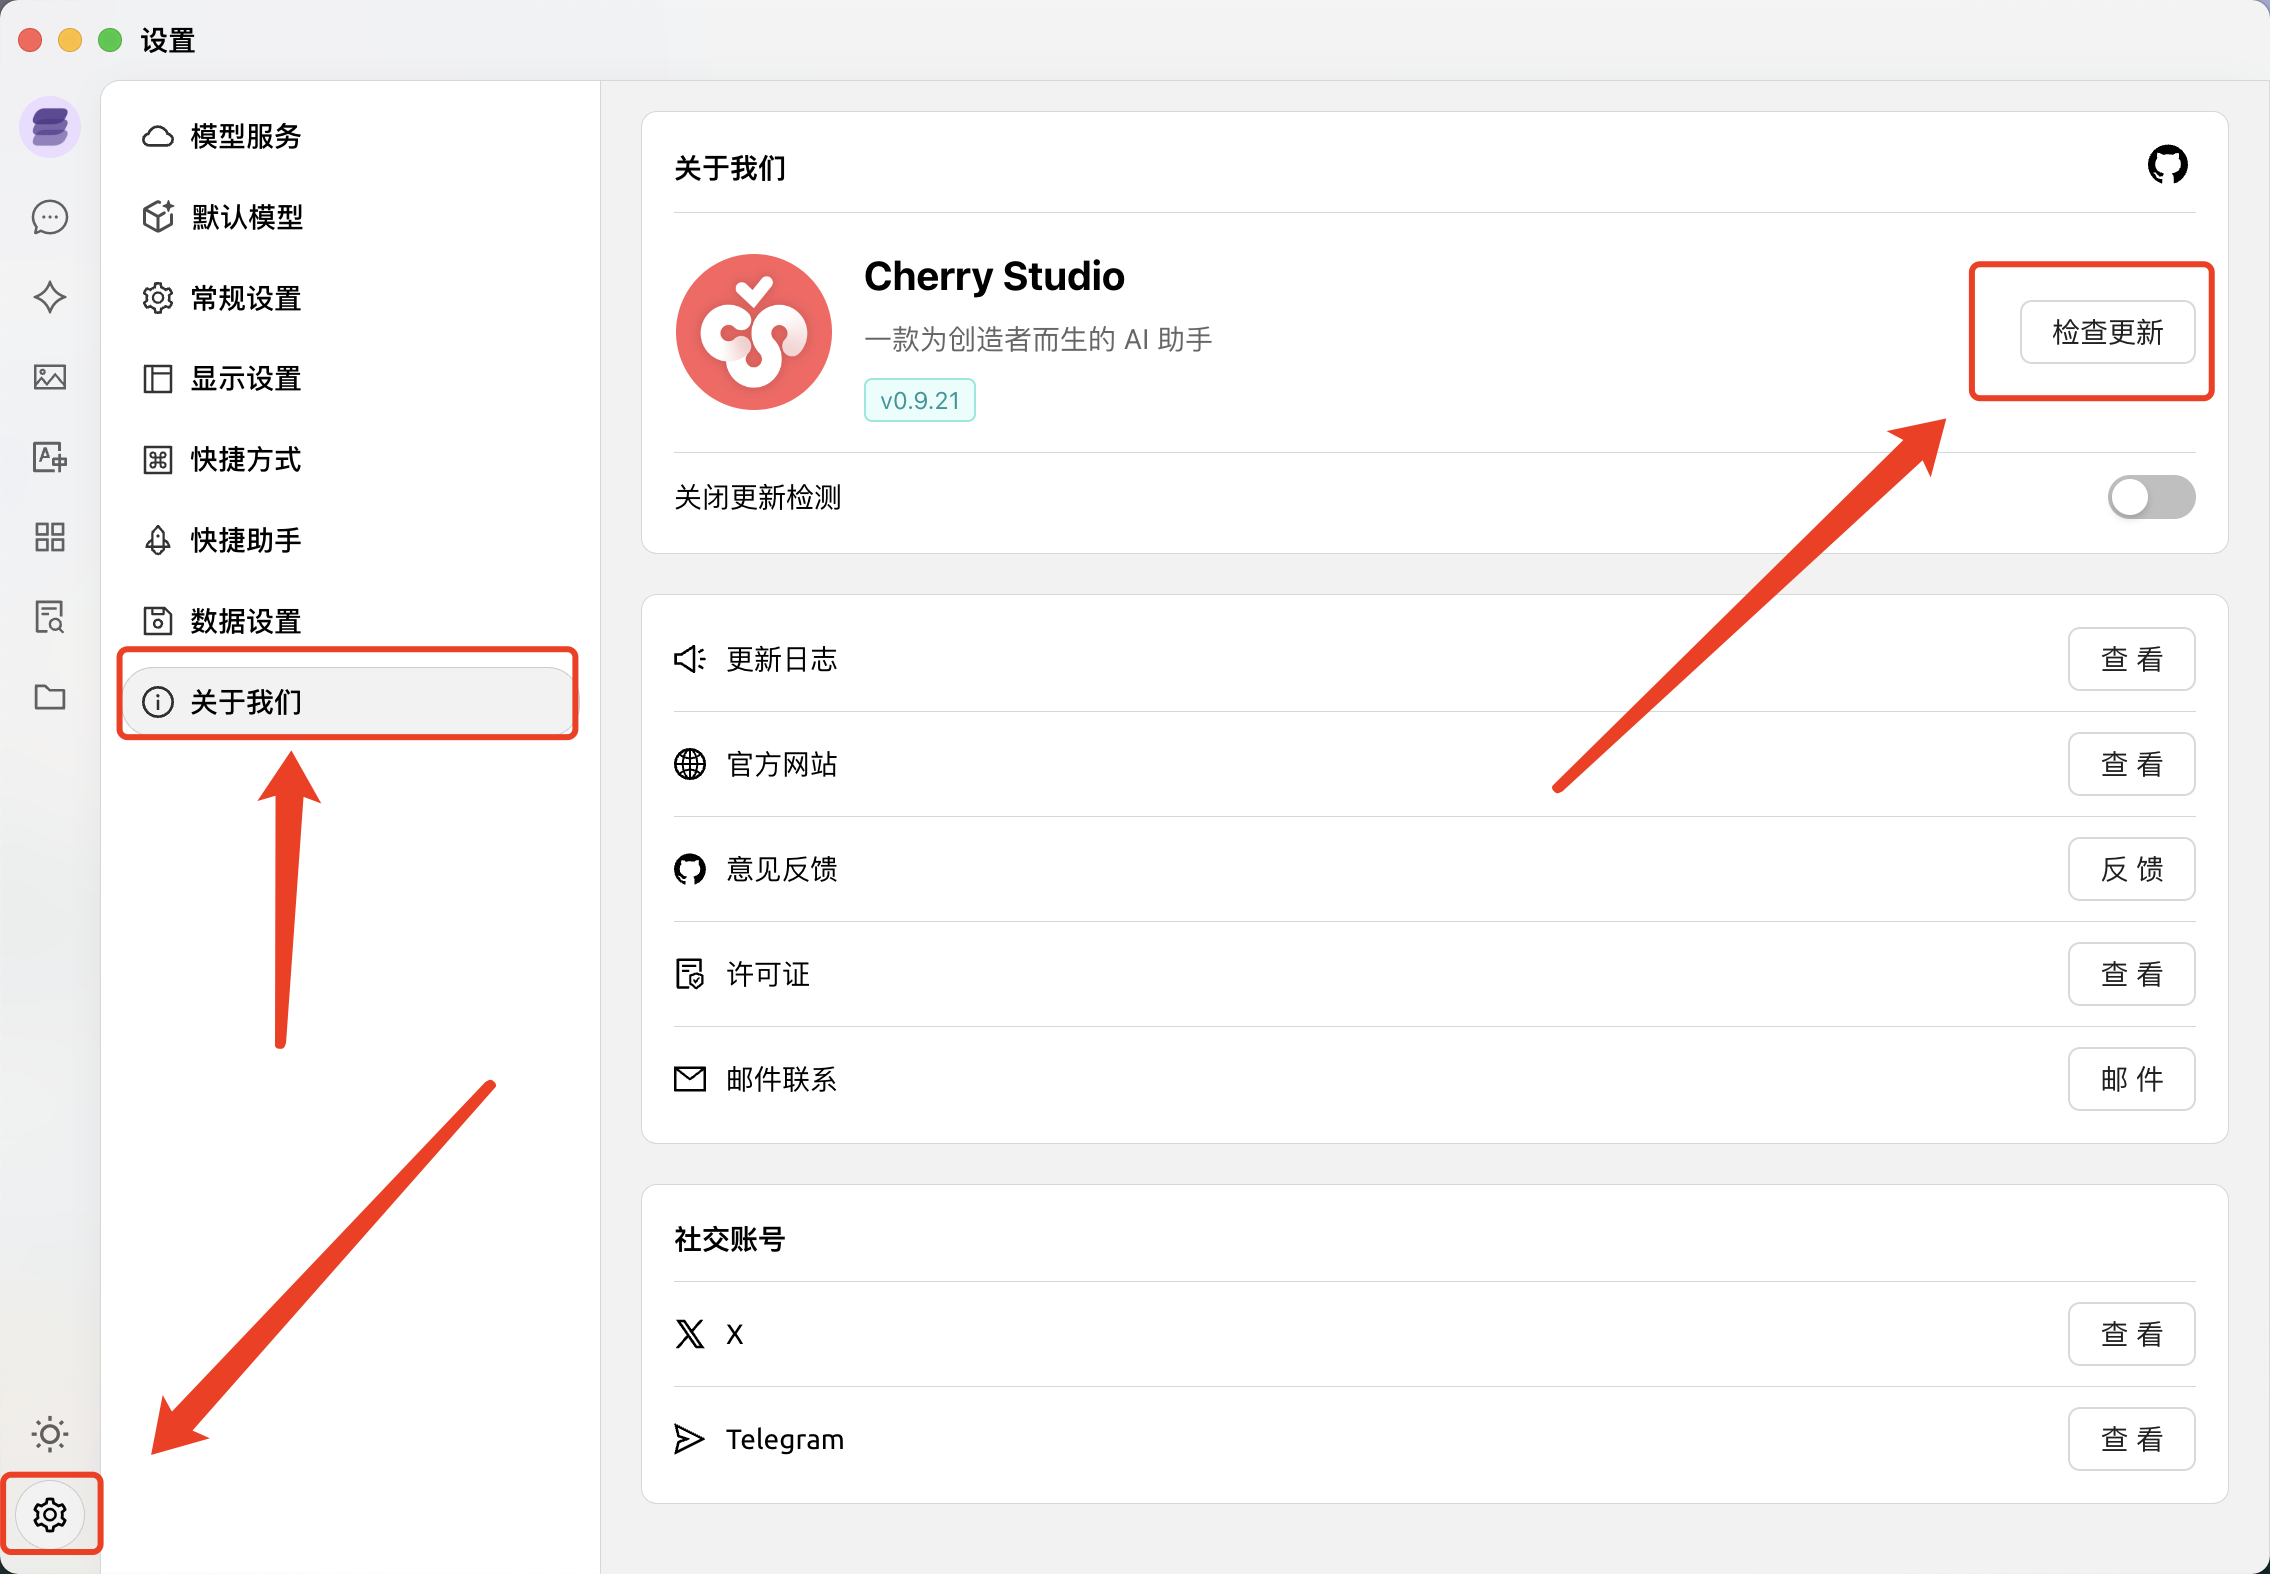The image size is (2270, 1574).
Task: Toggle the 关闭更新检测 switch
Action: point(2151,497)
